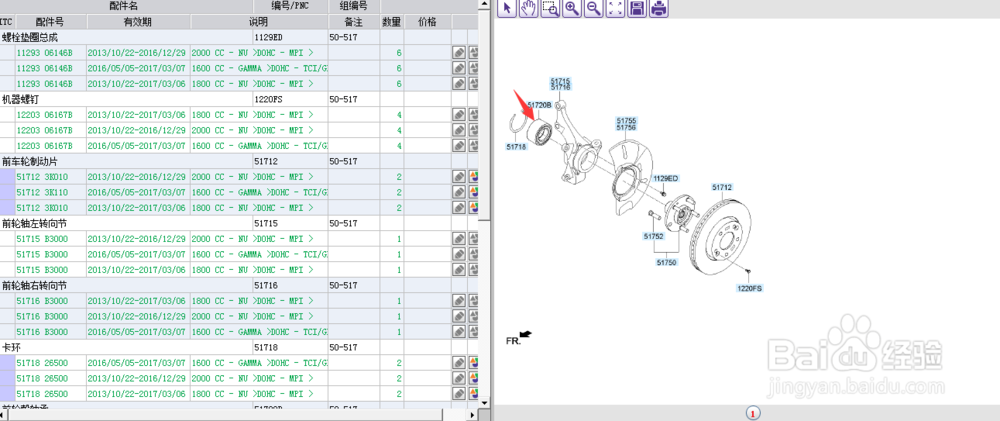Select the 51752 callout label
Viewport: 1000px width, 421px height.
654,236
